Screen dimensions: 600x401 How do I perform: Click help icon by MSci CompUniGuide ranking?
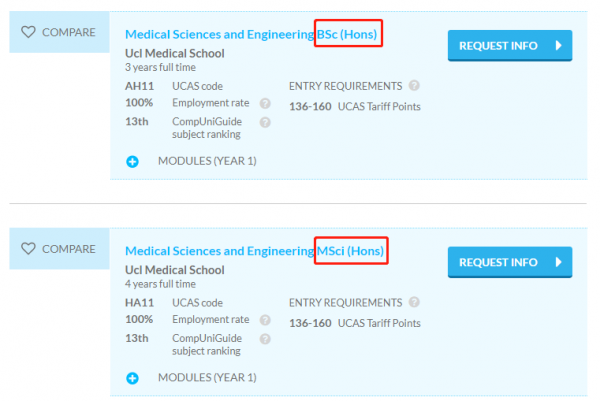[x=265, y=338]
